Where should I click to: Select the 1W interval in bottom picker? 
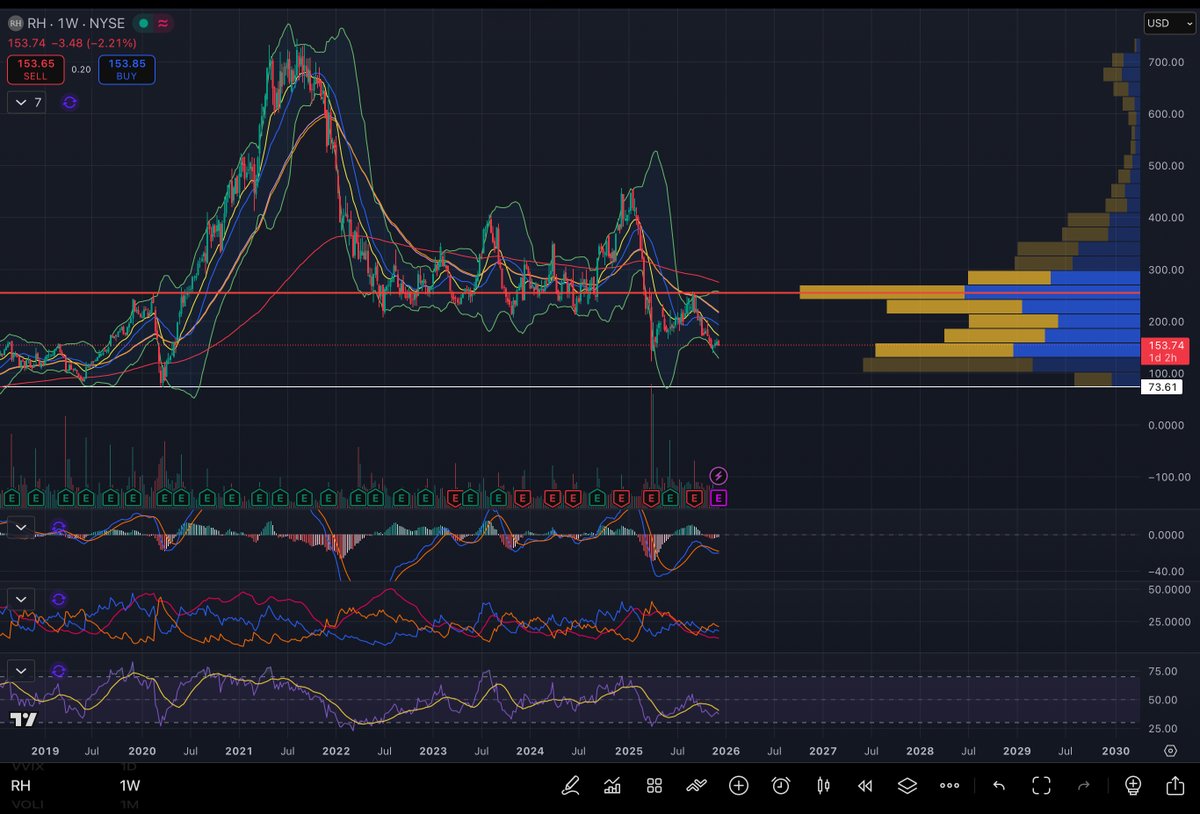coord(129,786)
